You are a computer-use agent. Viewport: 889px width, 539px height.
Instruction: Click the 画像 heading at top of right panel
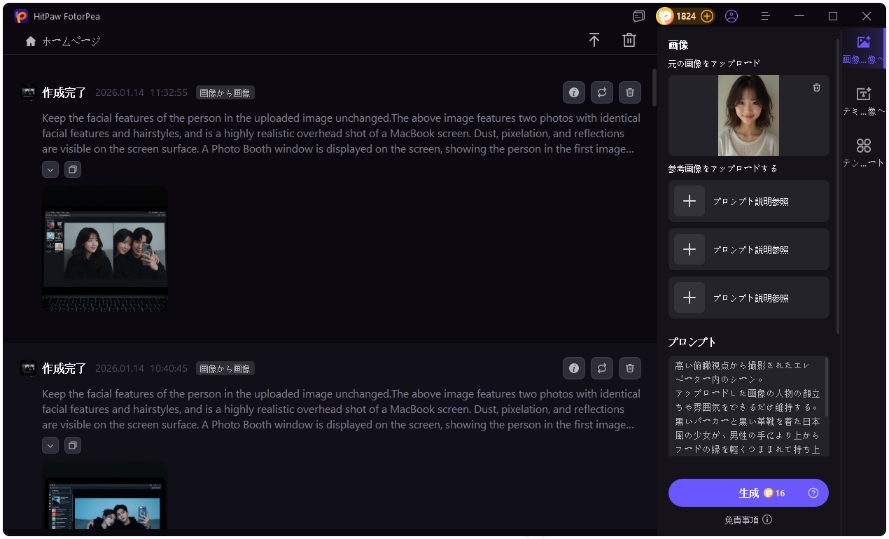678,45
